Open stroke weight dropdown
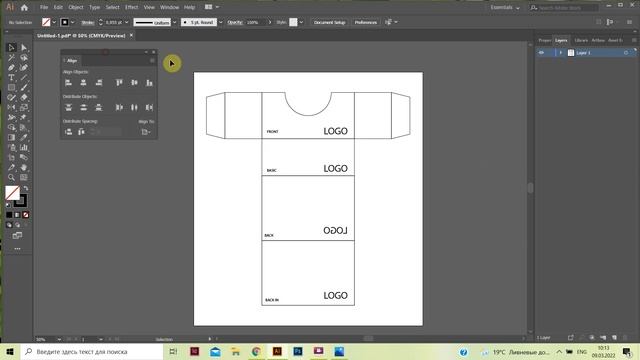 tap(127, 22)
